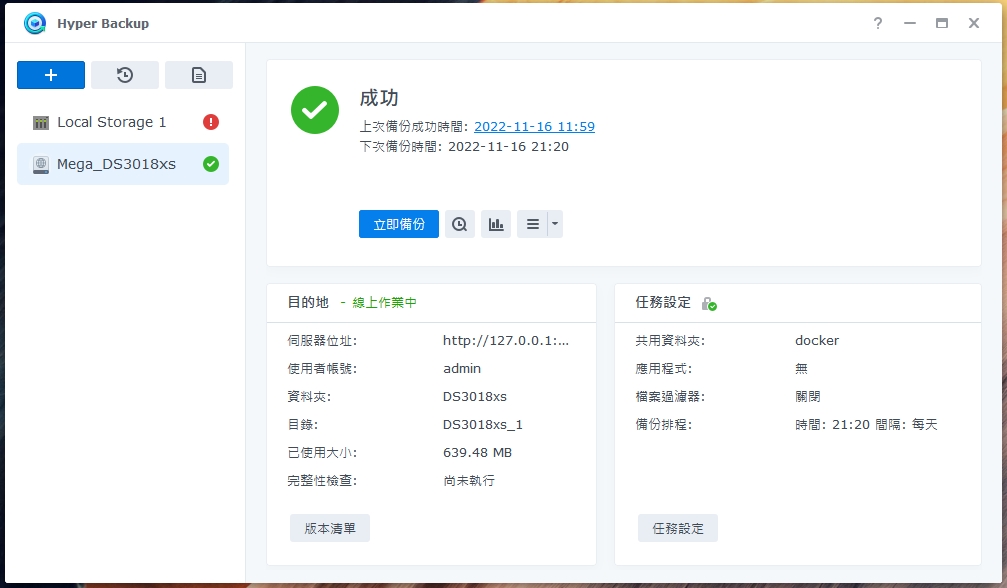Click the 立即備份 button
The height and width of the screenshot is (588, 1007).
point(399,224)
